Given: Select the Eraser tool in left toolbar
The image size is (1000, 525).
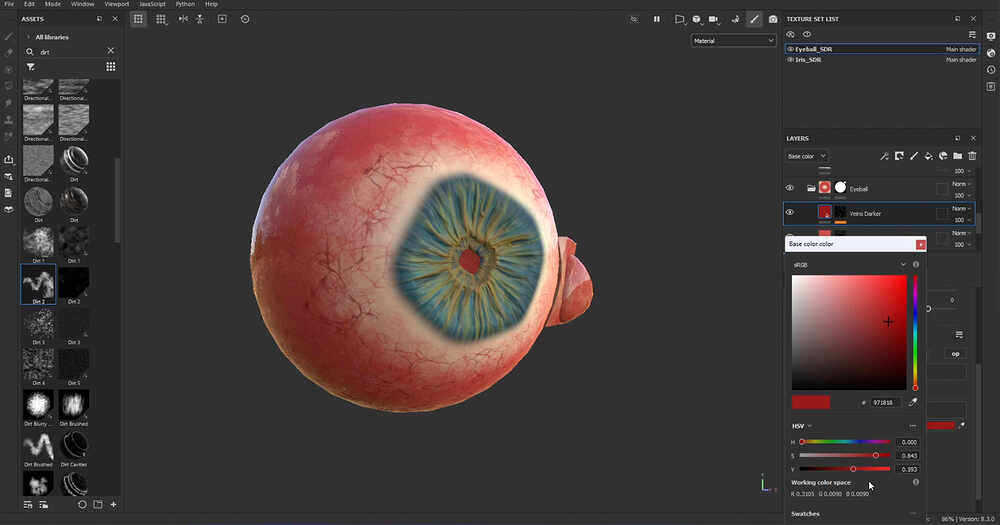Looking at the screenshot, I should 9,53.
